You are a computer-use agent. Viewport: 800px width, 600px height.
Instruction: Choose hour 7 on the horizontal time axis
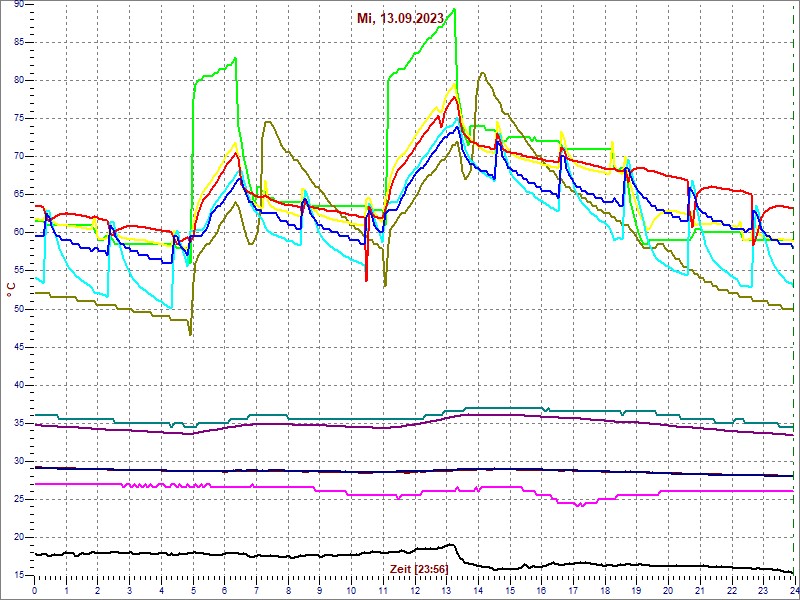click(x=256, y=590)
